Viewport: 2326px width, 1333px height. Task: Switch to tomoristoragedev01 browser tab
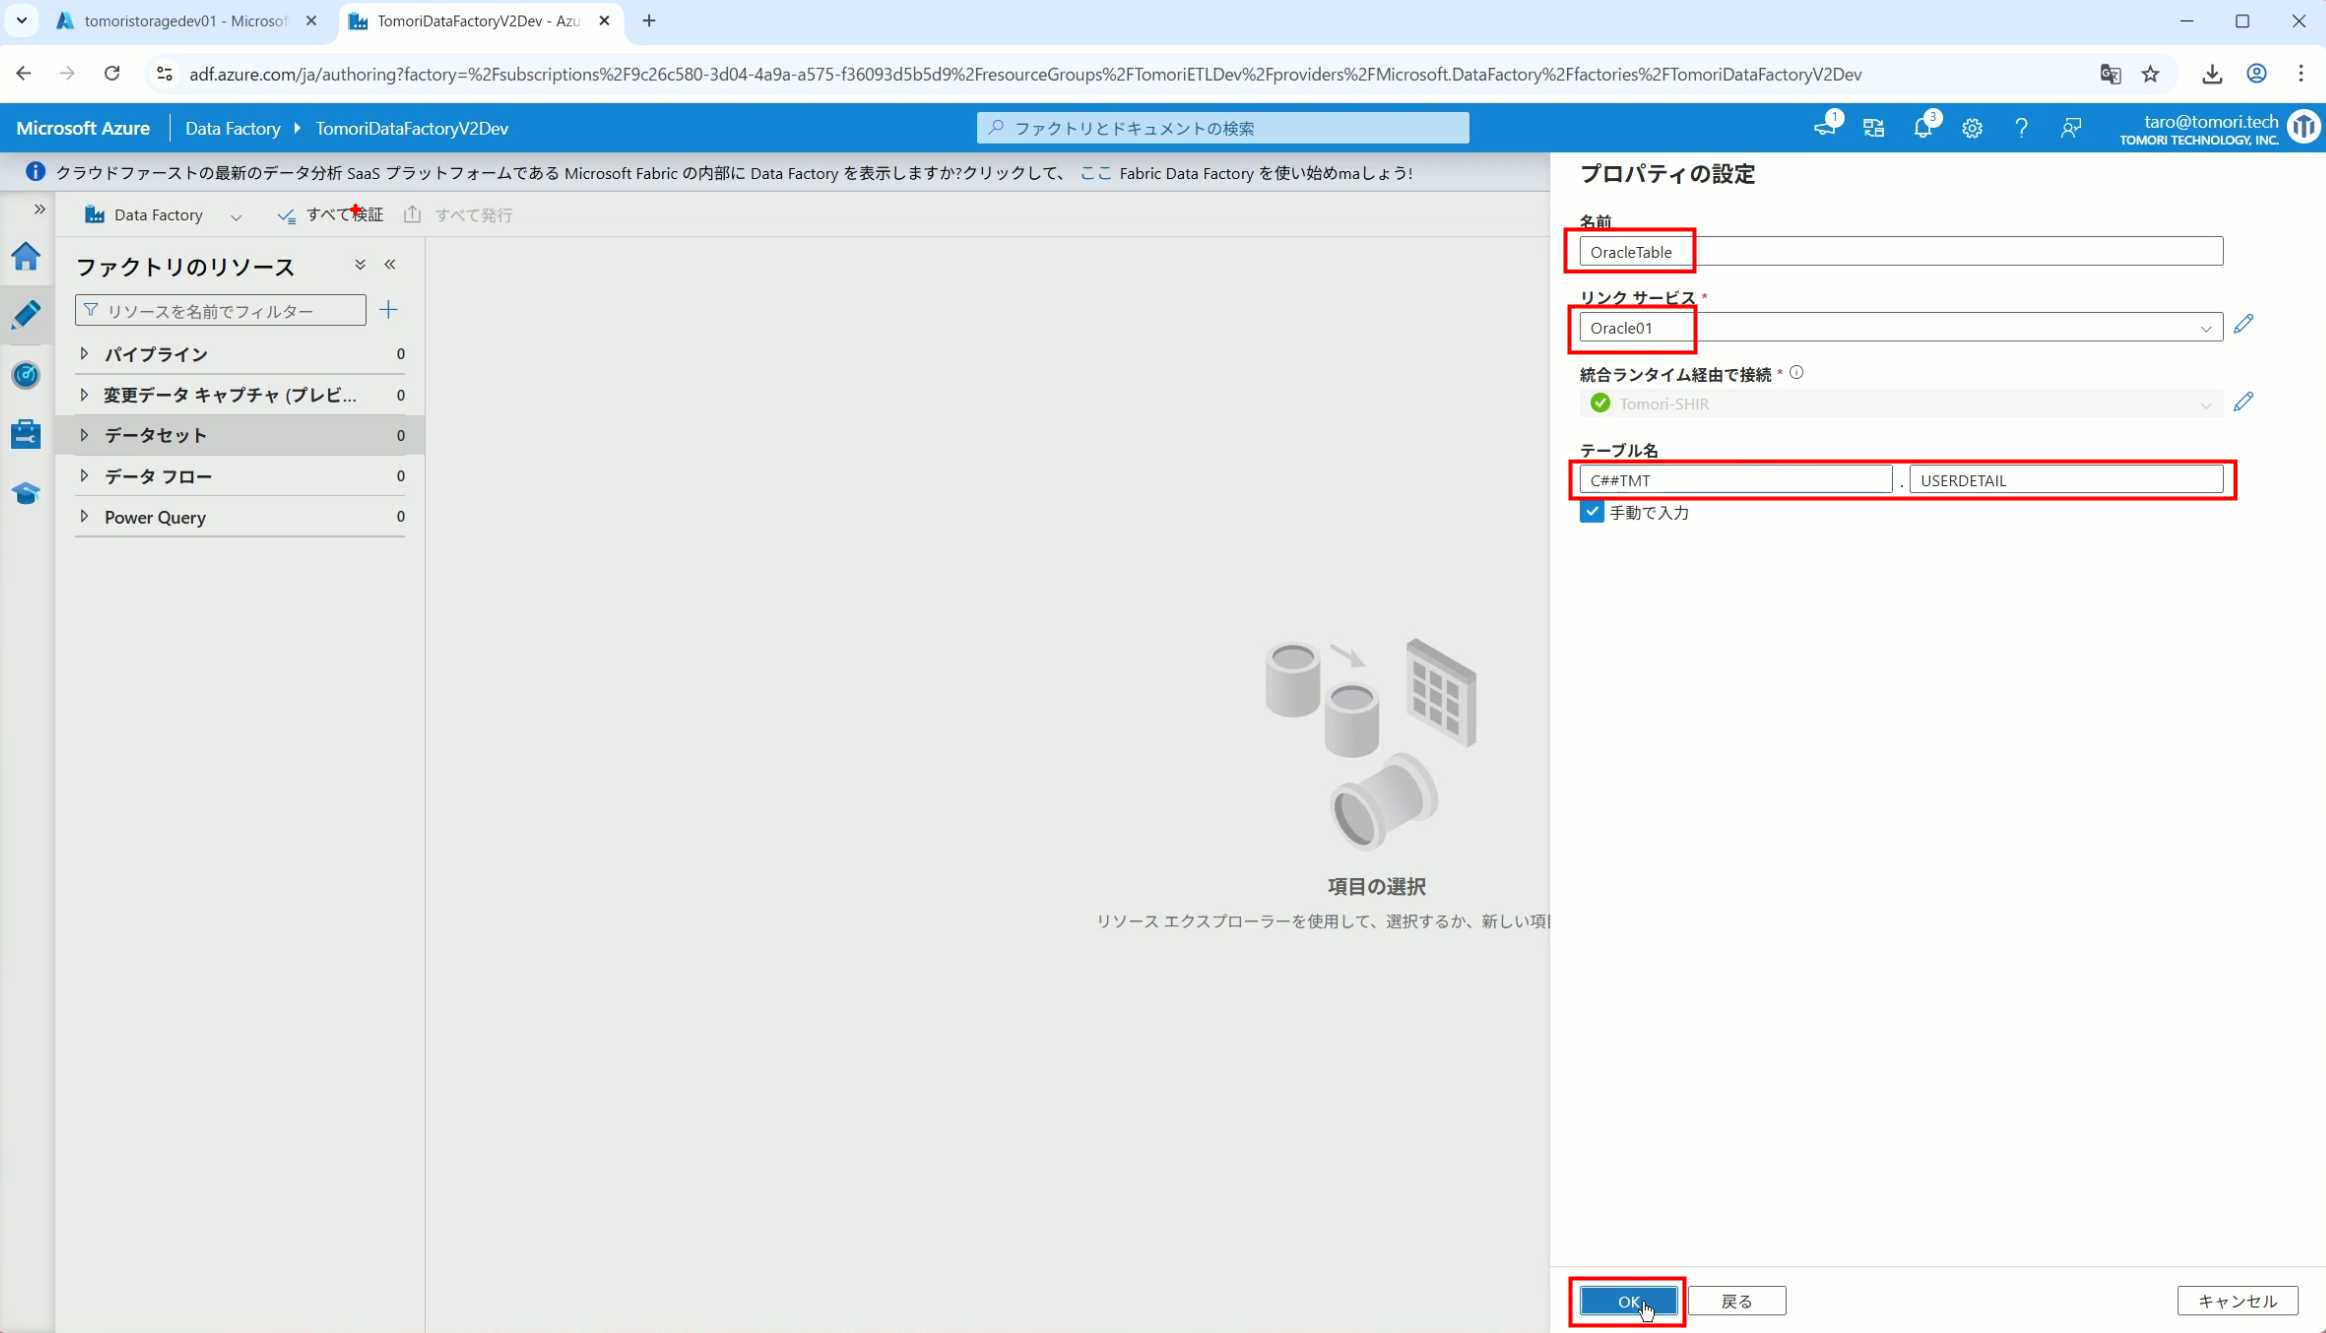[x=185, y=21]
